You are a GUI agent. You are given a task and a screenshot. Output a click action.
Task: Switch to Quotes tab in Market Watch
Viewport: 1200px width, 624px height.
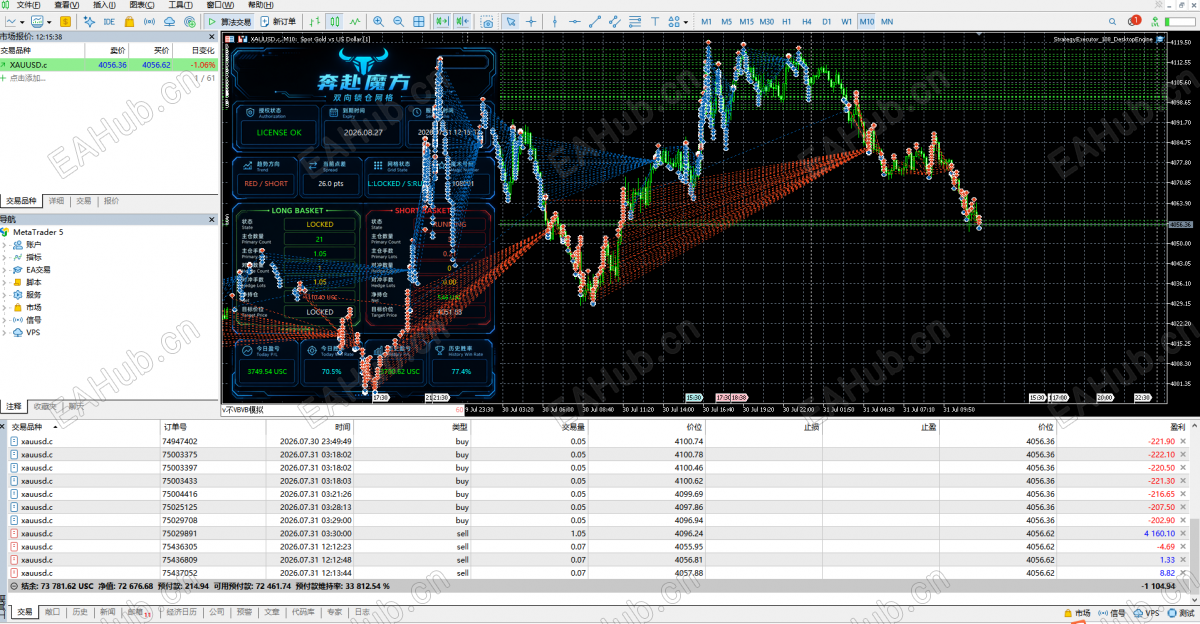pyautogui.click(x=111, y=201)
